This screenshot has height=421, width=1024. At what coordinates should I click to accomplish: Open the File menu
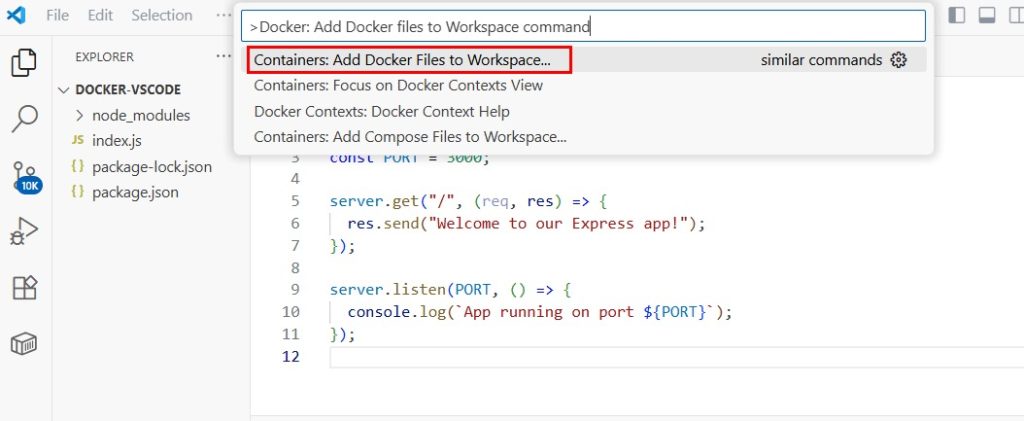click(58, 15)
